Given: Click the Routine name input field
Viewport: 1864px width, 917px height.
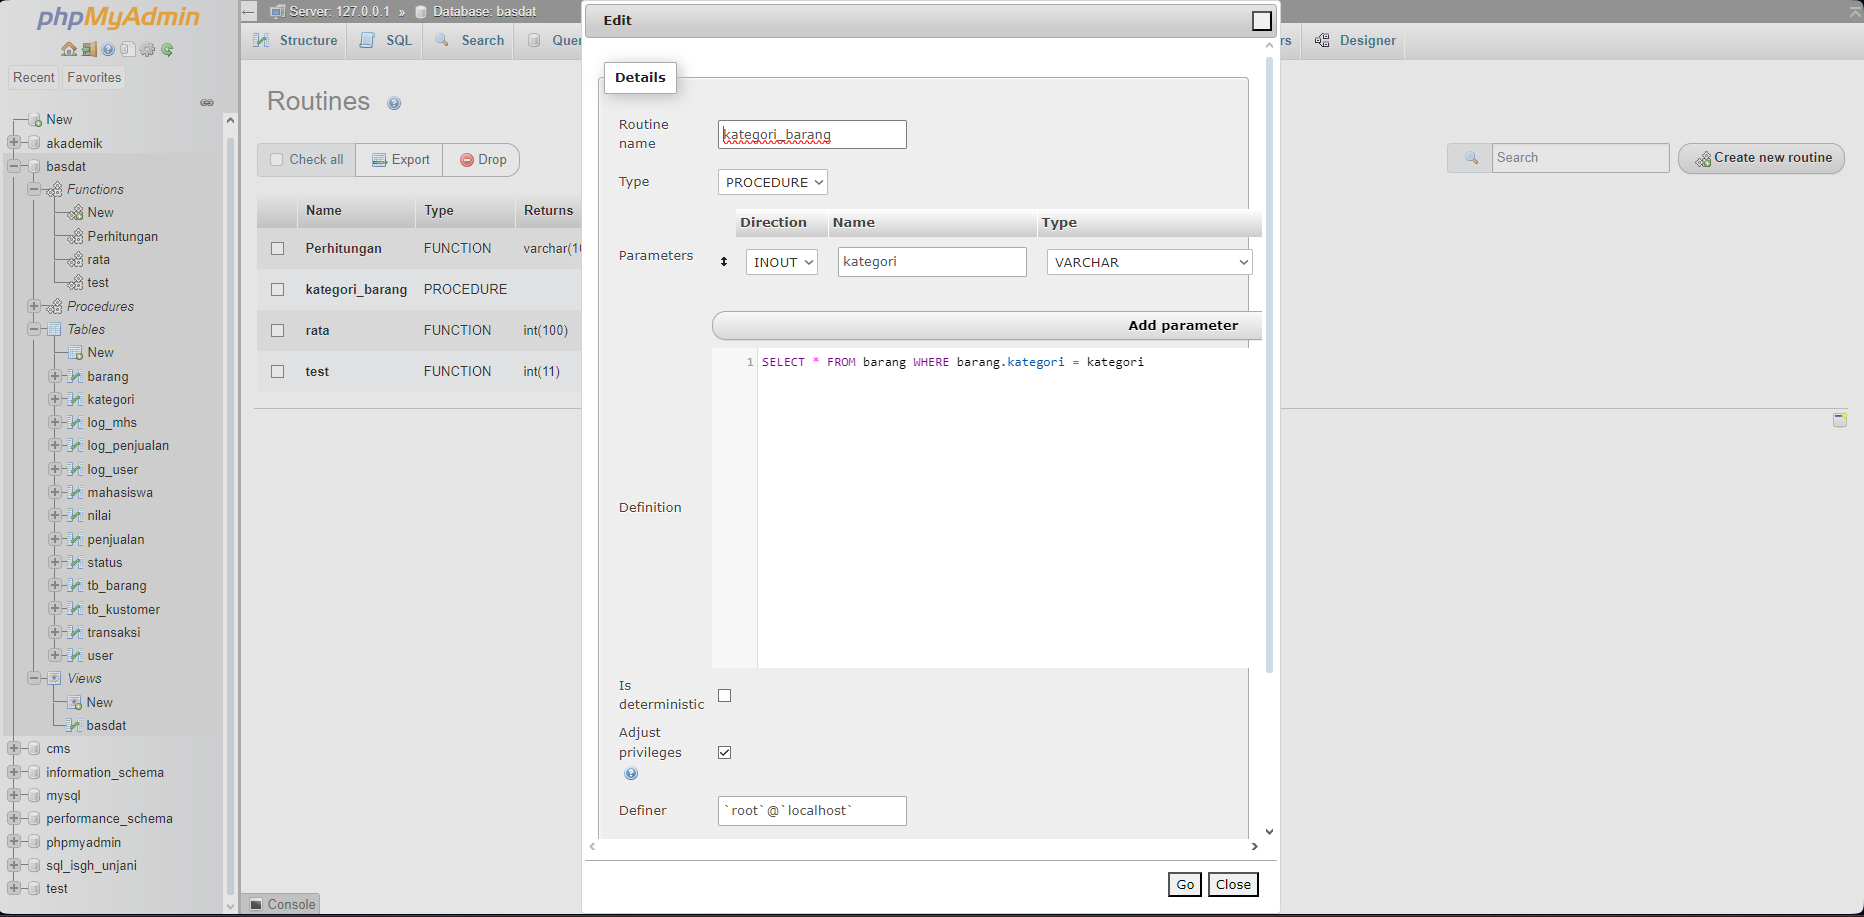Looking at the screenshot, I should click(x=812, y=134).
